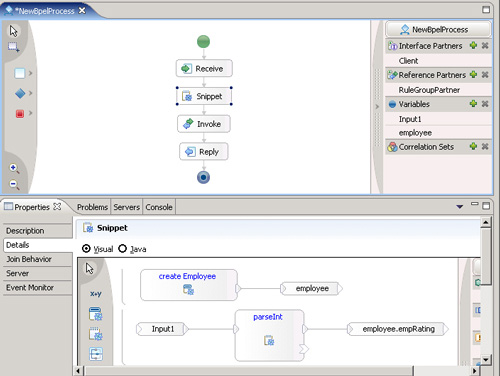Expand the basic actions palette group arrow
Viewport: 500px width, 376px height.
[30, 73]
